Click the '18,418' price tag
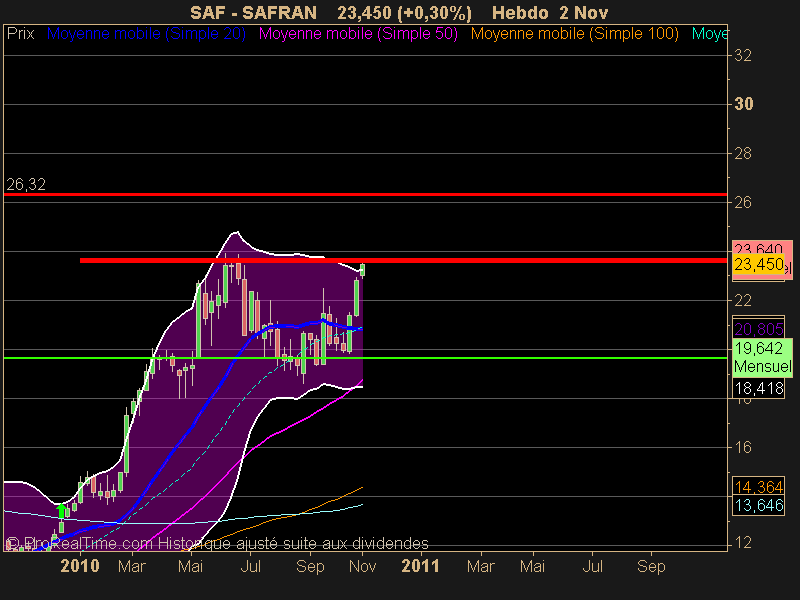Screen dimensions: 800x600 [x=758, y=388]
